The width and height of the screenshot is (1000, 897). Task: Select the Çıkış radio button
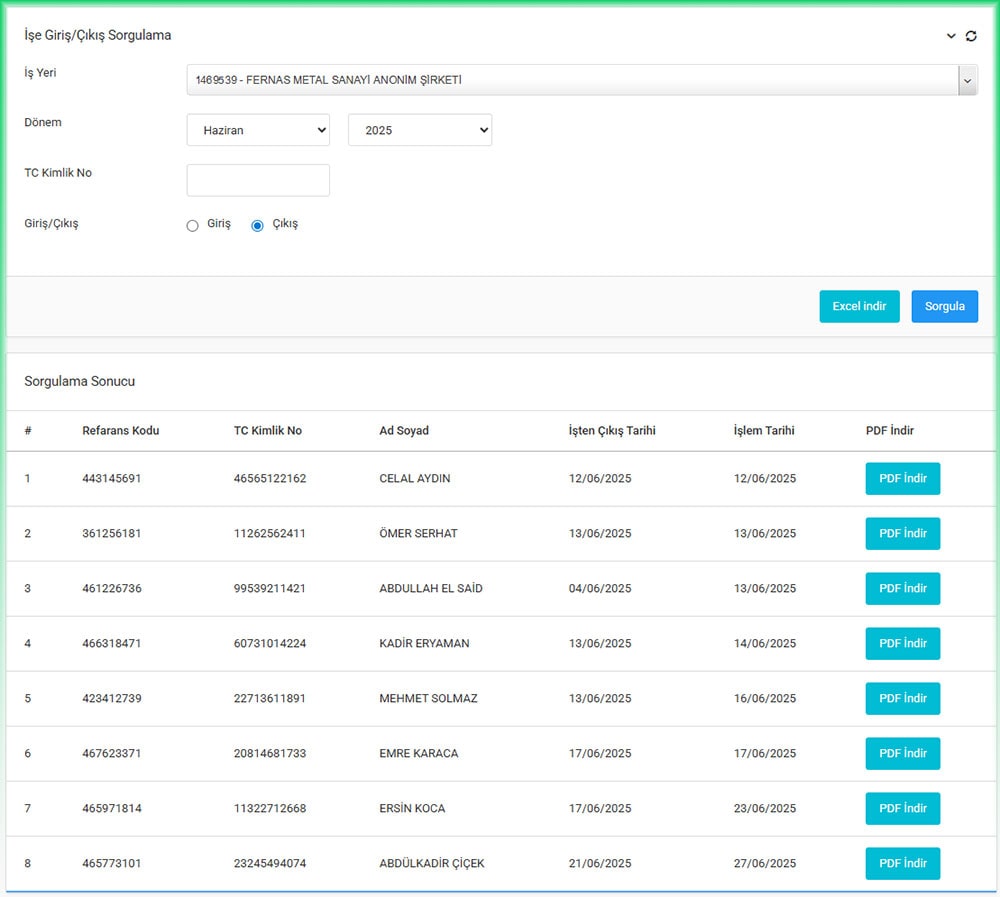257,226
